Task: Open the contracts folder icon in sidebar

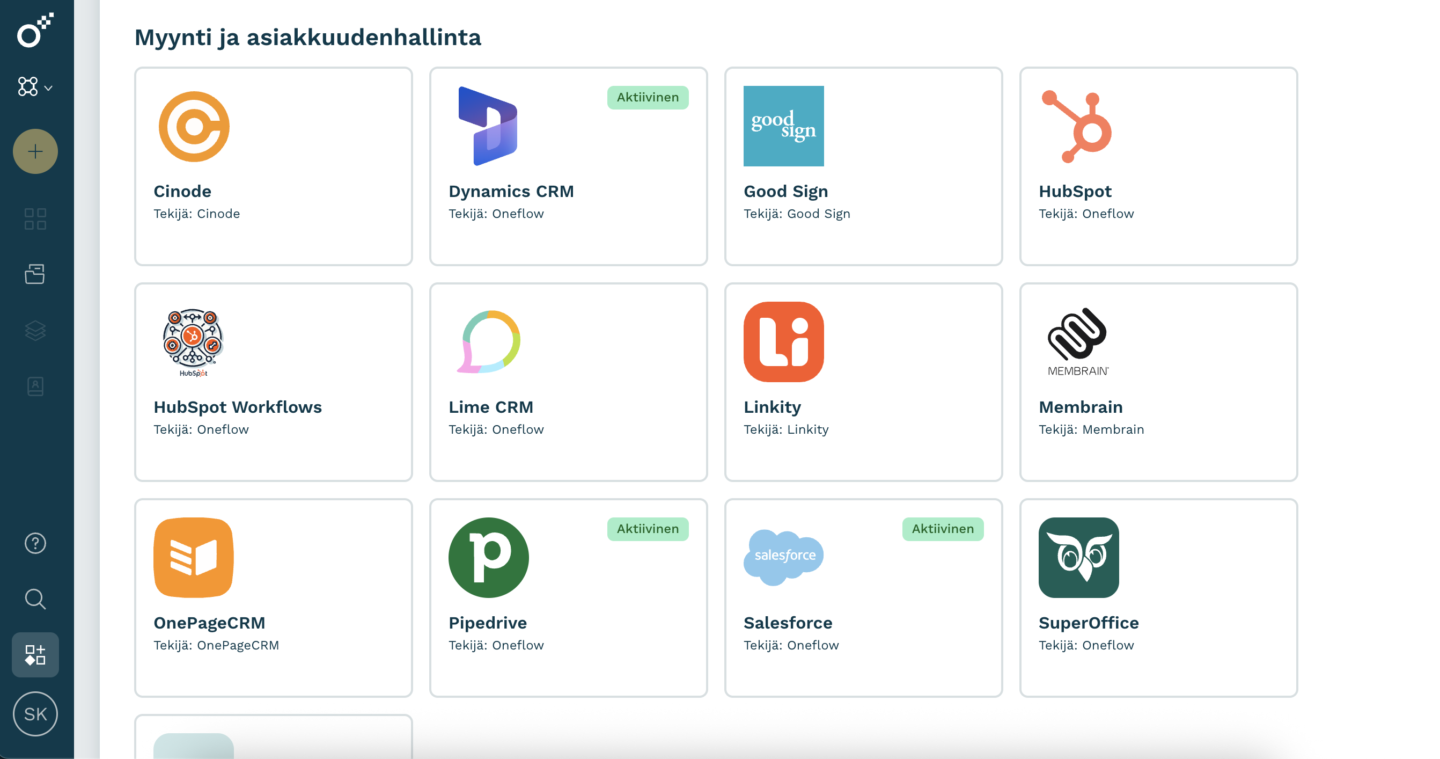Action: pos(35,273)
